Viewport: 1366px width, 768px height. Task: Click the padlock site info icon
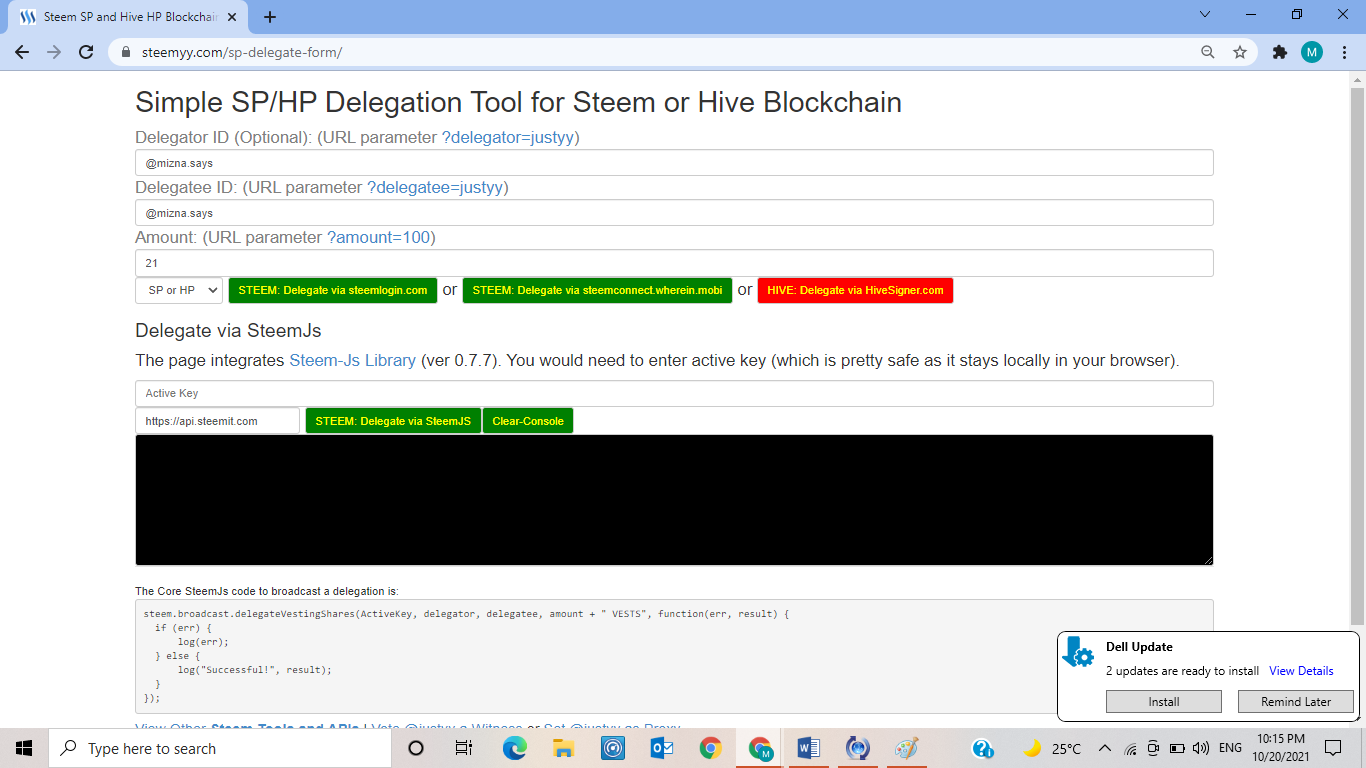(x=125, y=52)
